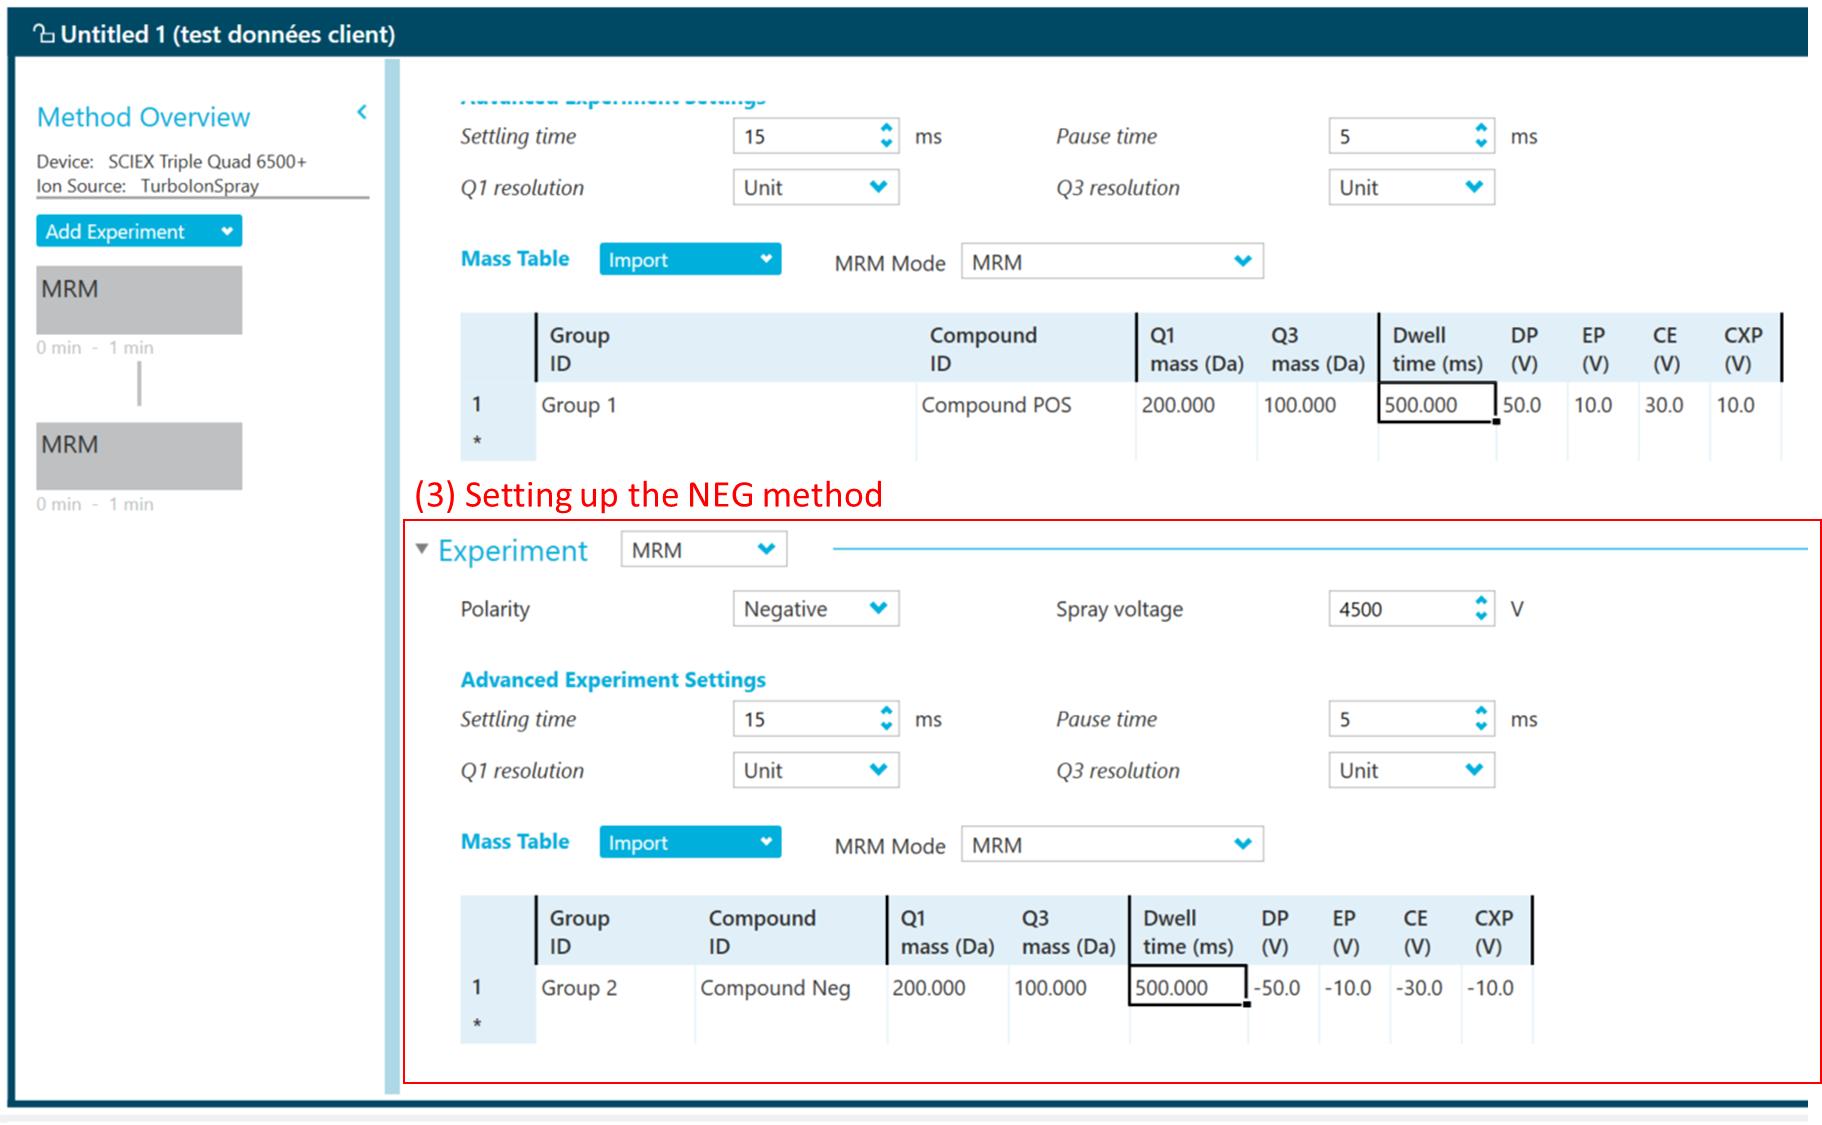Adjust lower Pause time stepper
This screenshot has width=1822, height=1125.
(1481, 719)
